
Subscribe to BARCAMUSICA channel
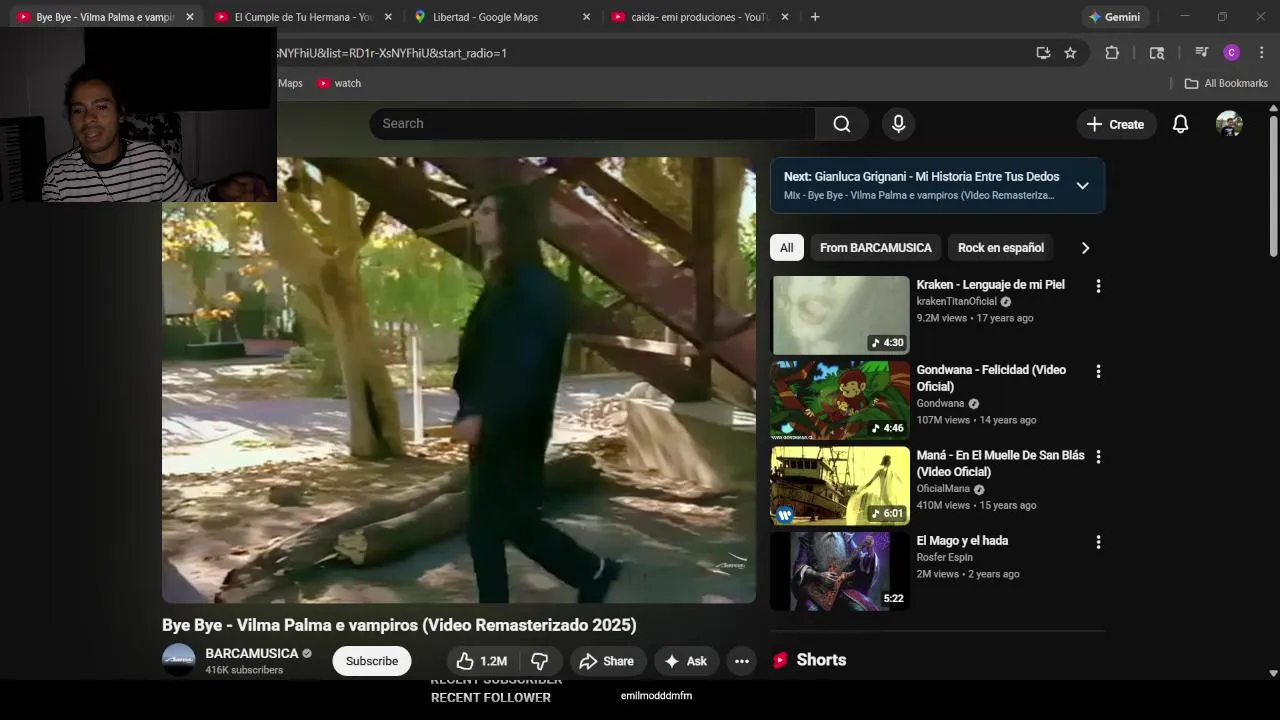(x=372, y=661)
